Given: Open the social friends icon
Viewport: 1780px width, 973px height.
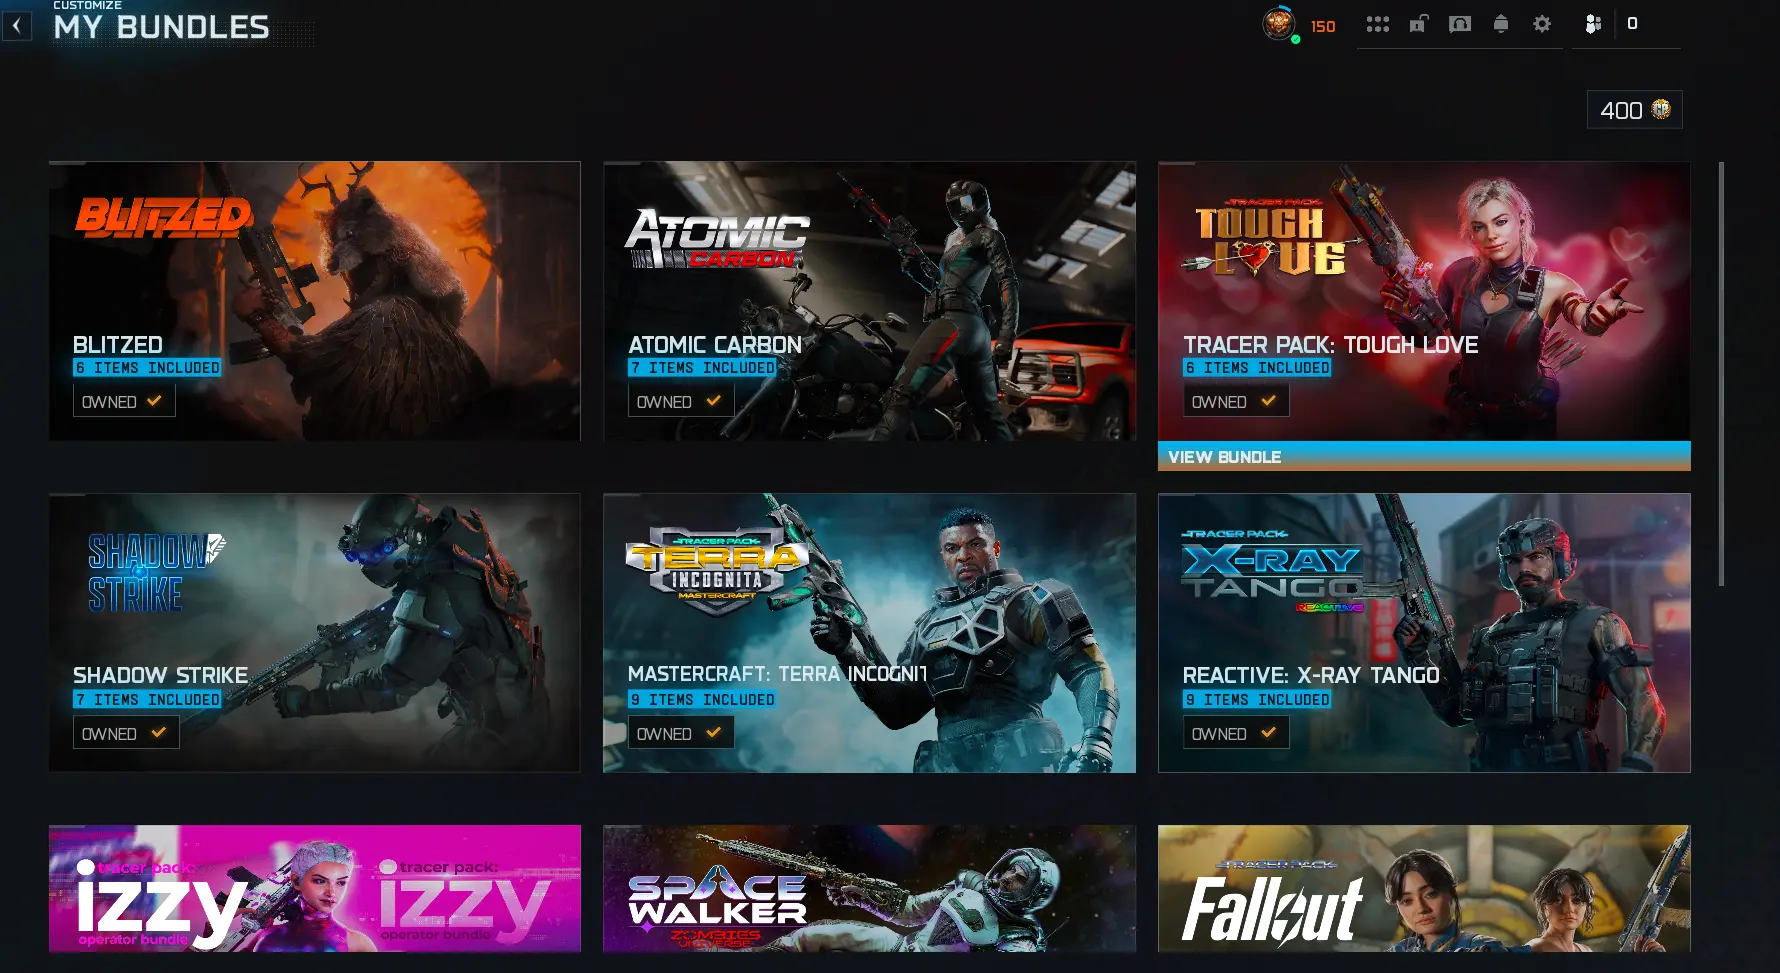Looking at the screenshot, I should point(1593,24).
